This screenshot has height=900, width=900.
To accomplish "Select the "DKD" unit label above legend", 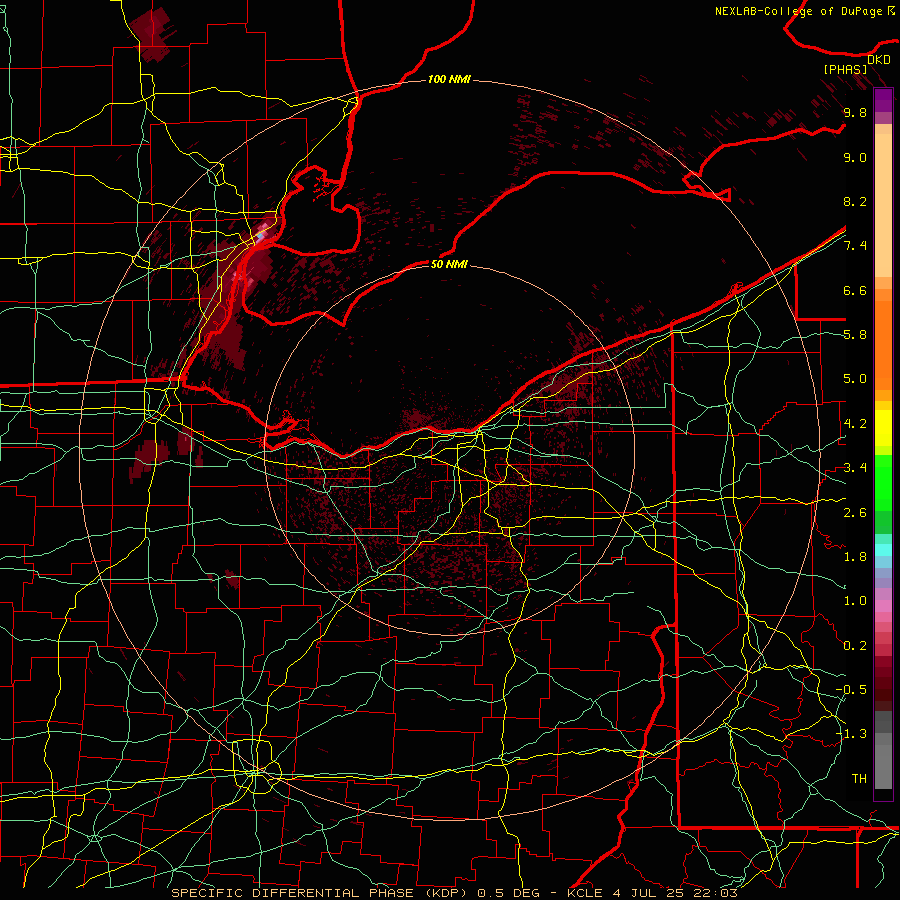I will [879, 59].
